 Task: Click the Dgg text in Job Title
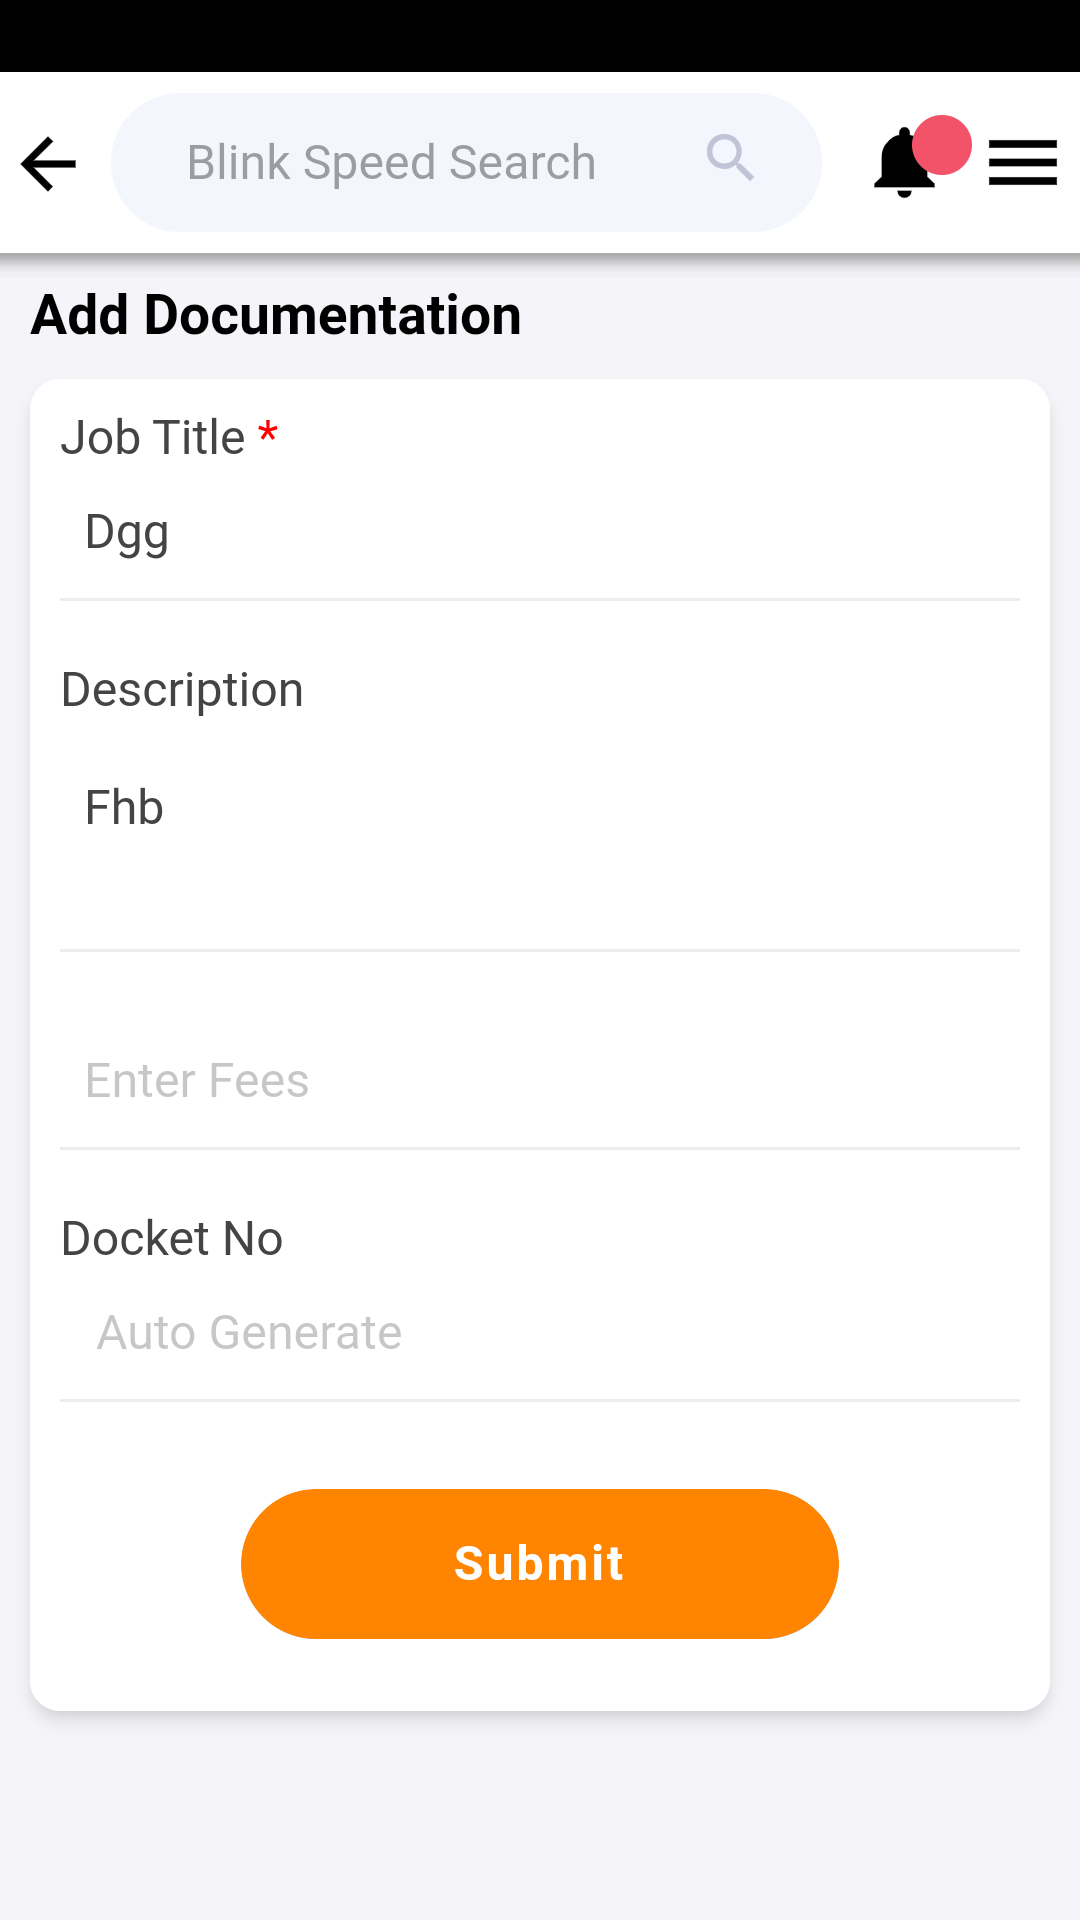pos(127,532)
